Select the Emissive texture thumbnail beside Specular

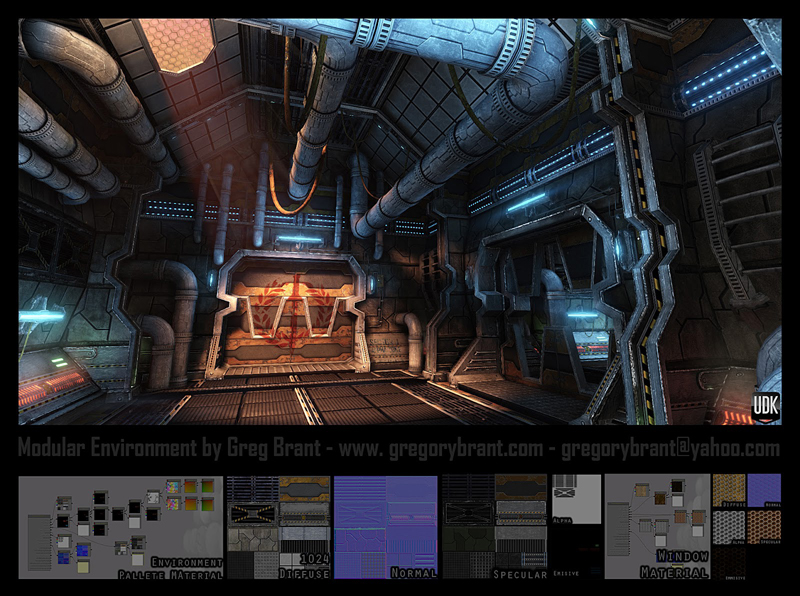click(576, 553)
